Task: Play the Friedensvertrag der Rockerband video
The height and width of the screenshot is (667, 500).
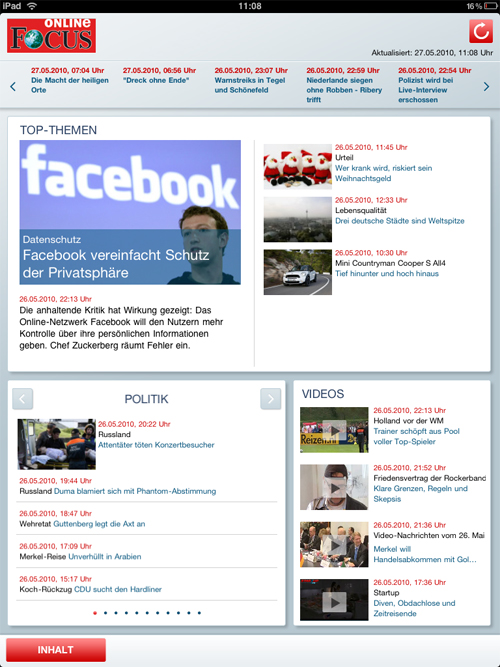Action: click(x=334, y=487)
